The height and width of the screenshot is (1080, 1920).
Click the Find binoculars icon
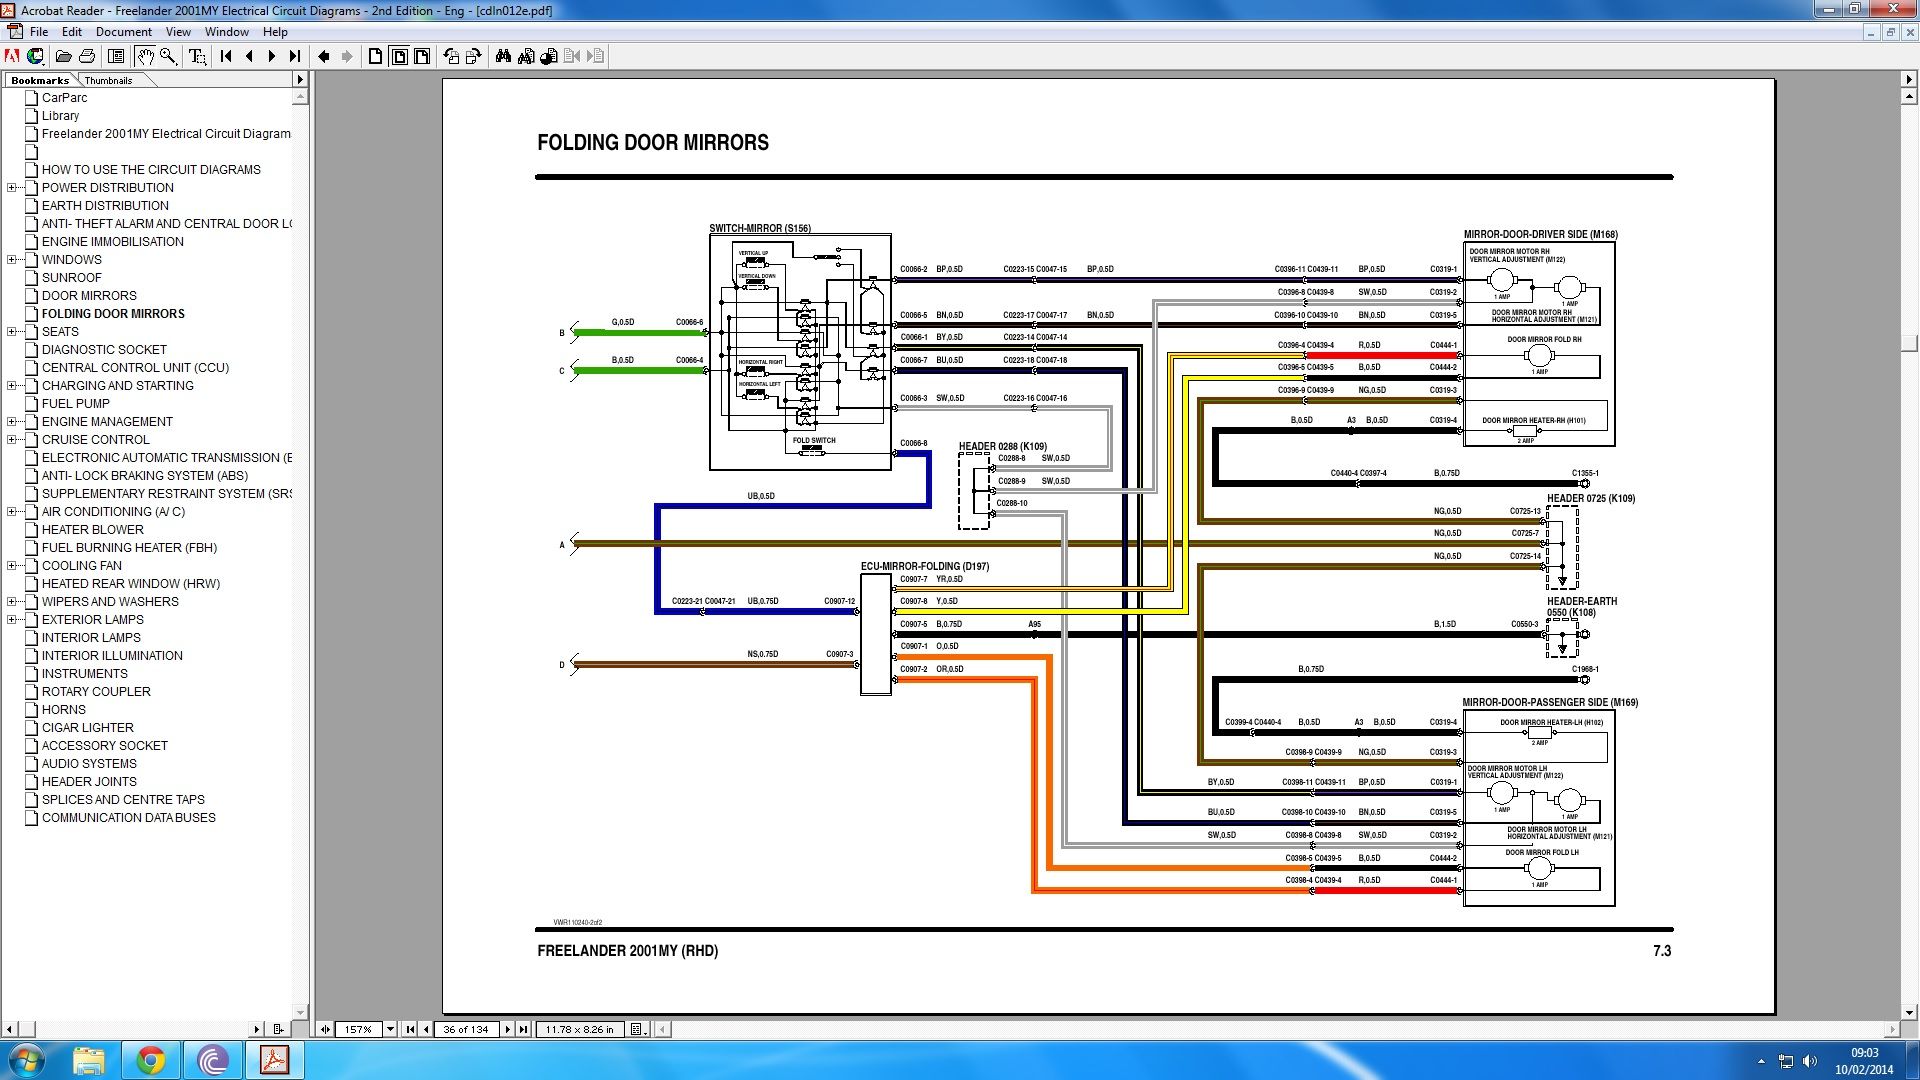tap(503, 56)
